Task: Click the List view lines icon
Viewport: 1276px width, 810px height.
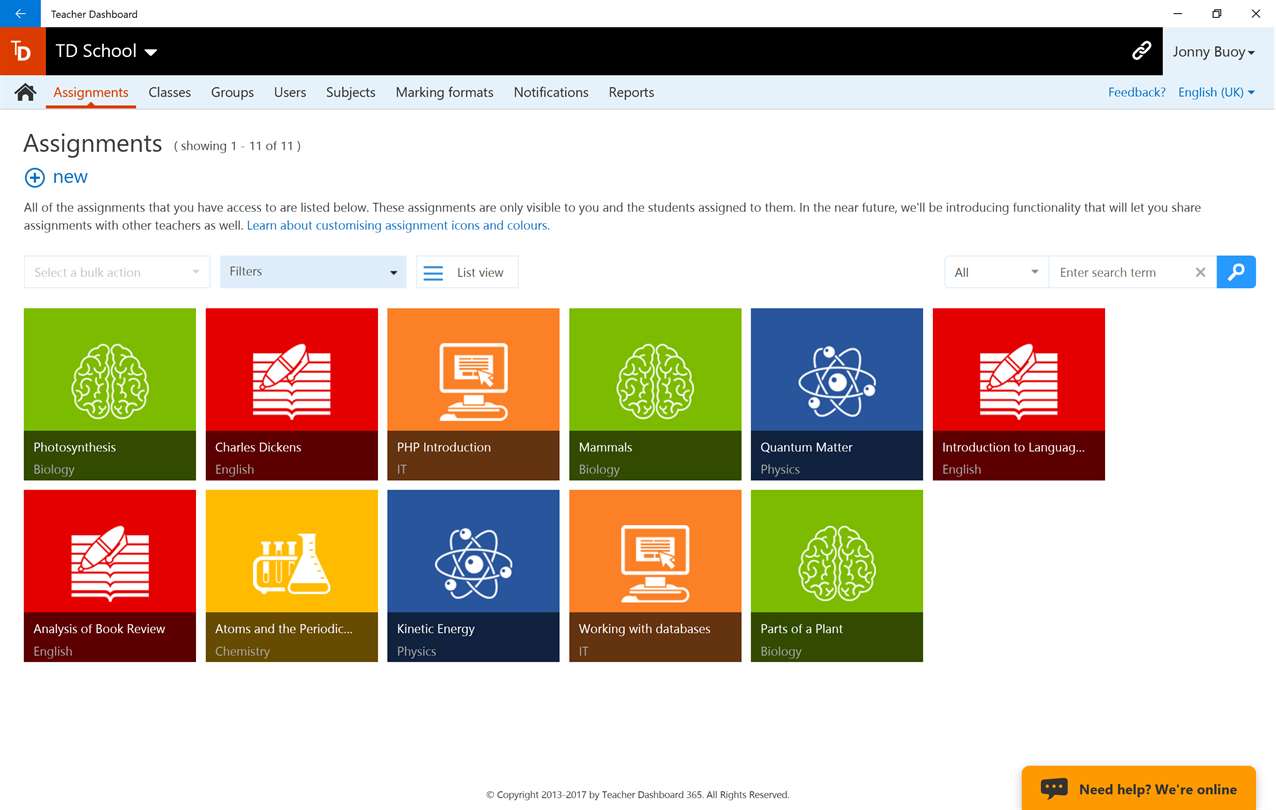Action: (433, 273)
